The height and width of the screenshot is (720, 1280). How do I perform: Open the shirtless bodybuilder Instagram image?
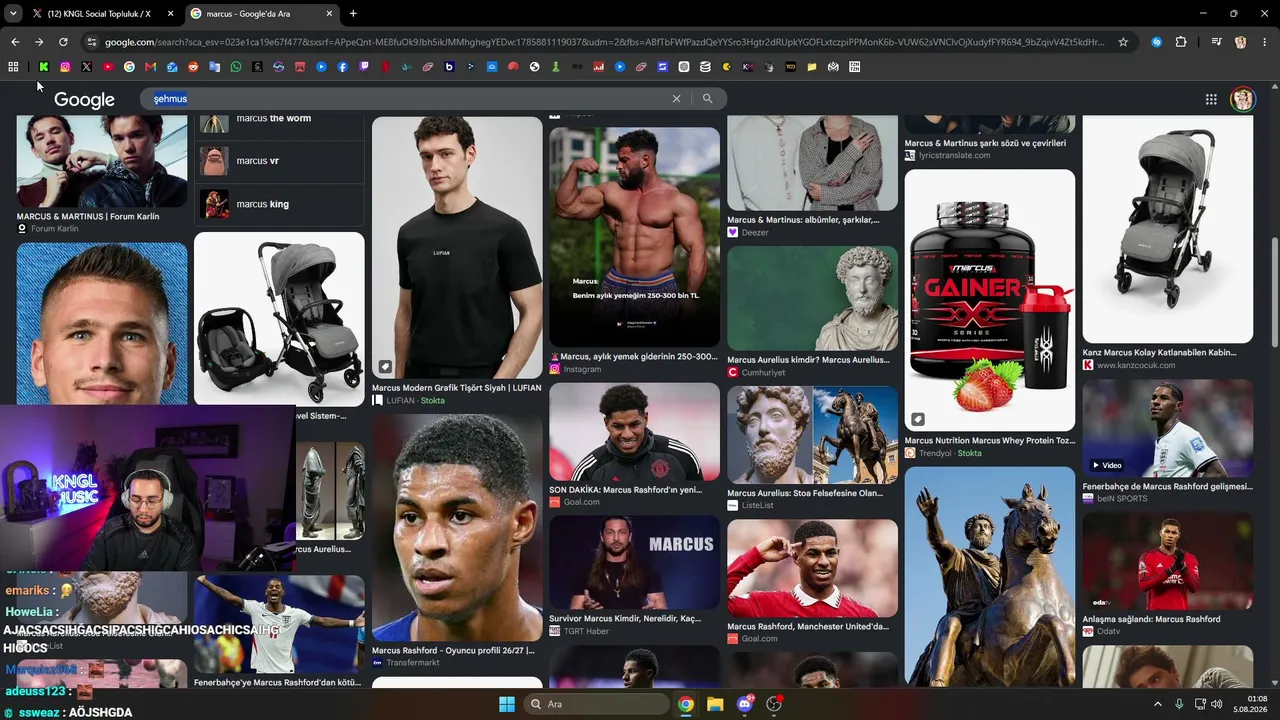(634, 237)
